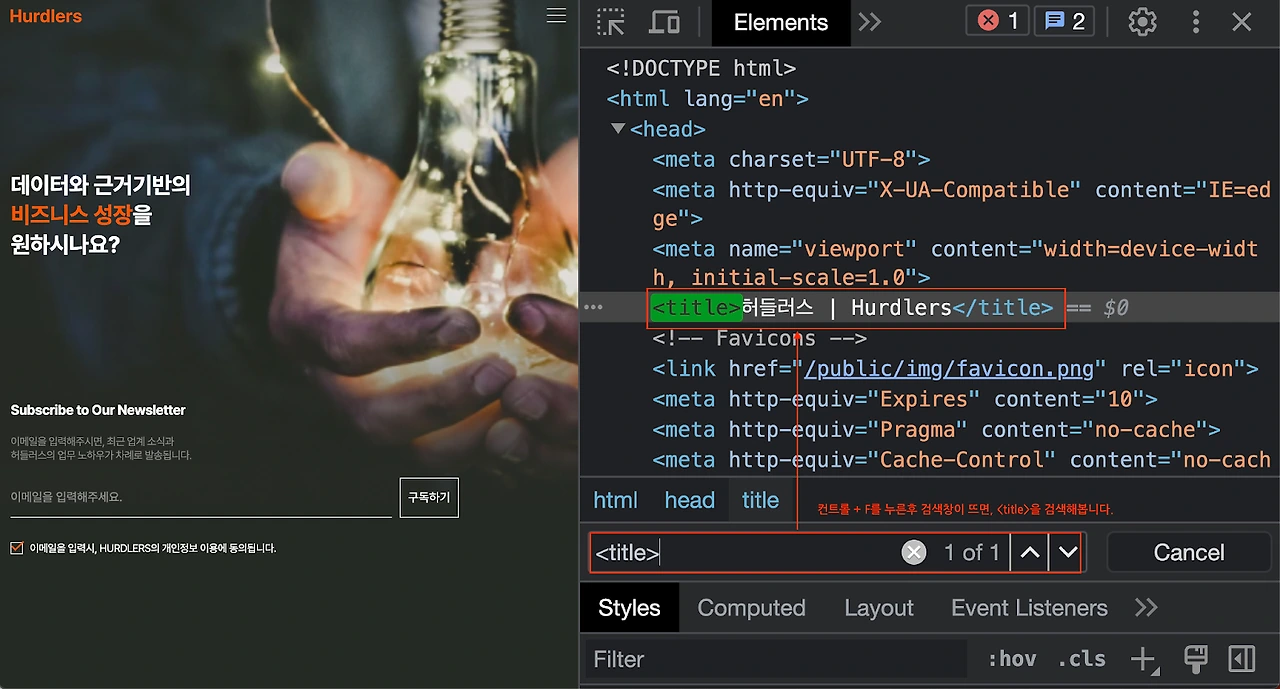Clear the <title> search field
The height and width of the screenshot is (689, 1280).
tap(914, 552)
